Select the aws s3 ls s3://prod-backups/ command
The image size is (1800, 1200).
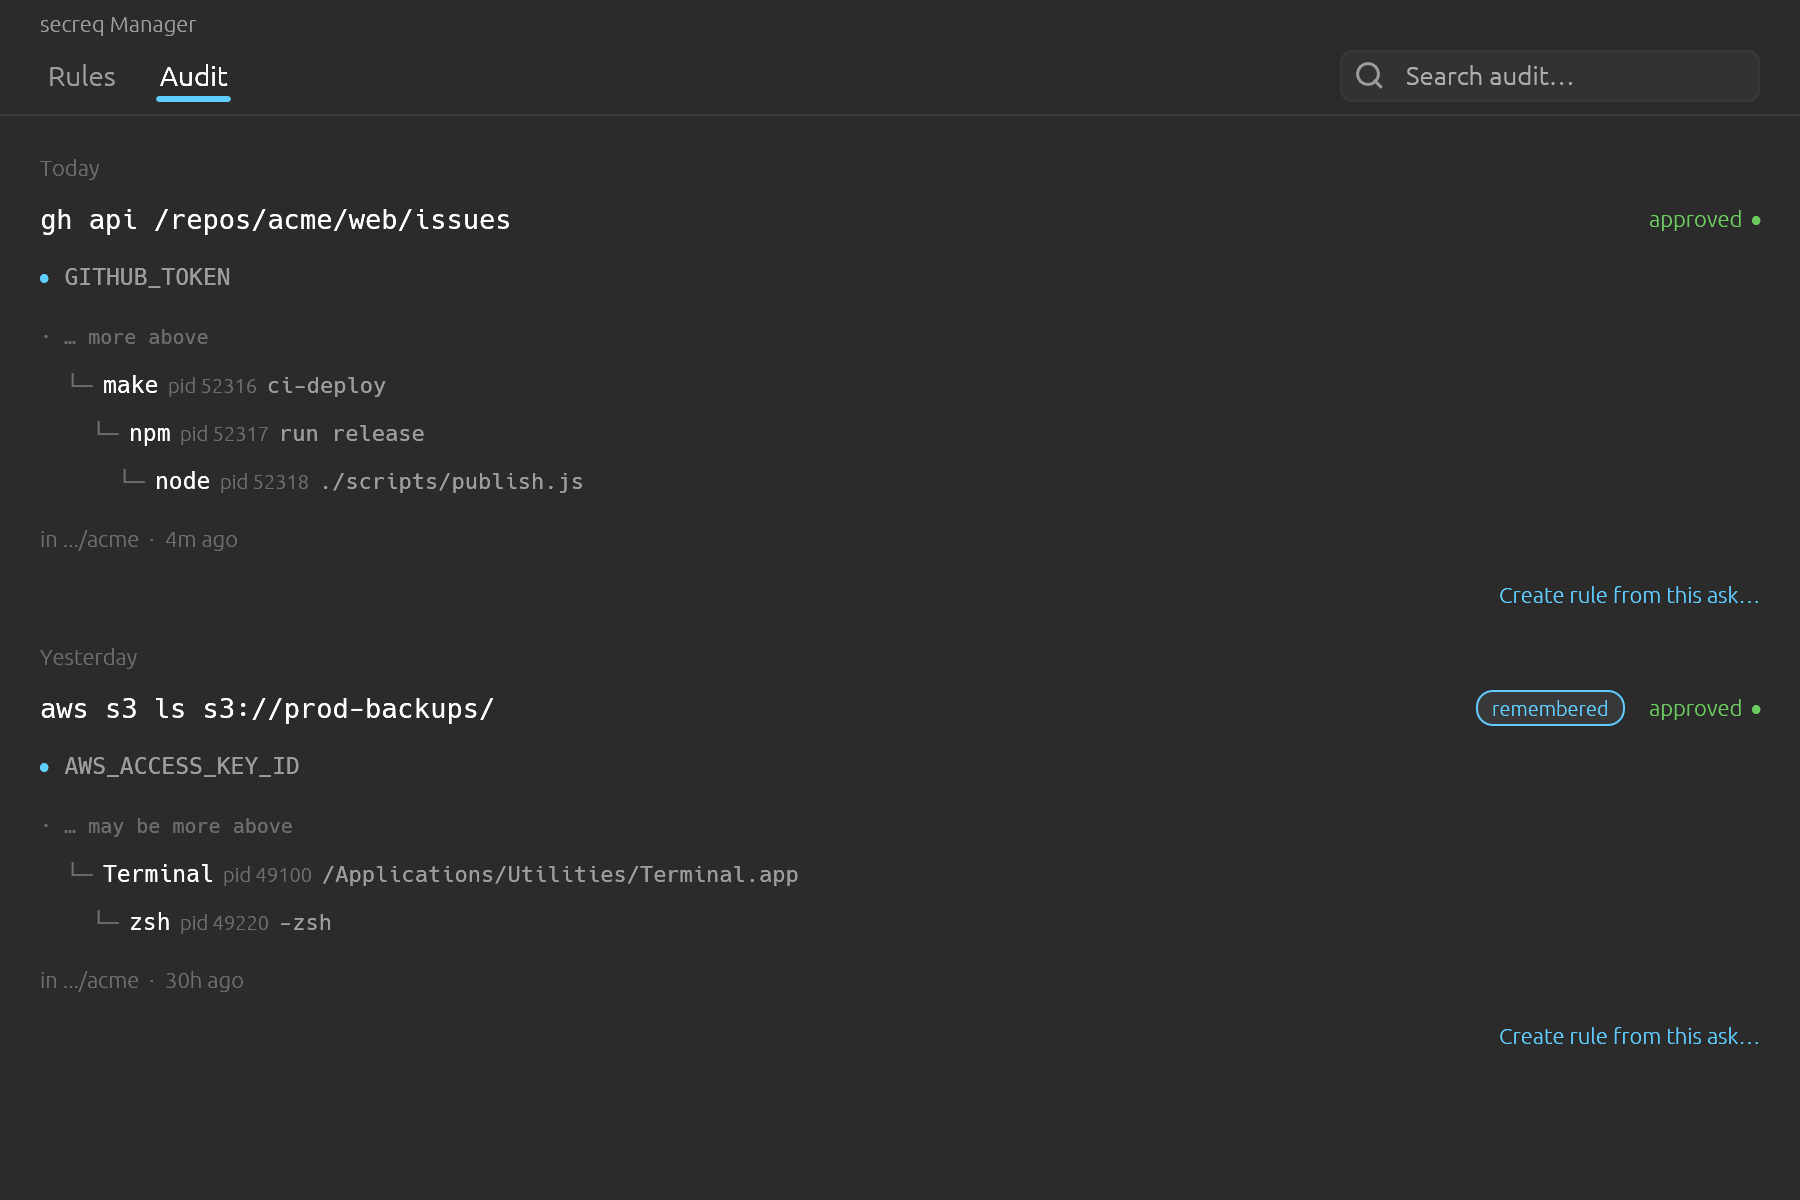point(267,709)
